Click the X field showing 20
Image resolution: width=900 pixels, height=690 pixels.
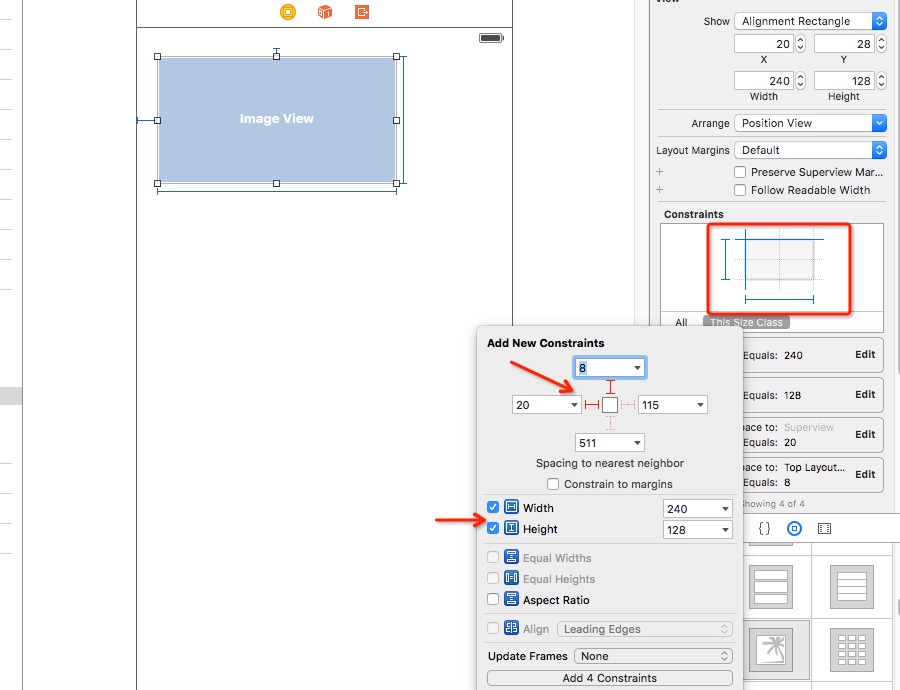tap(764, 44)
